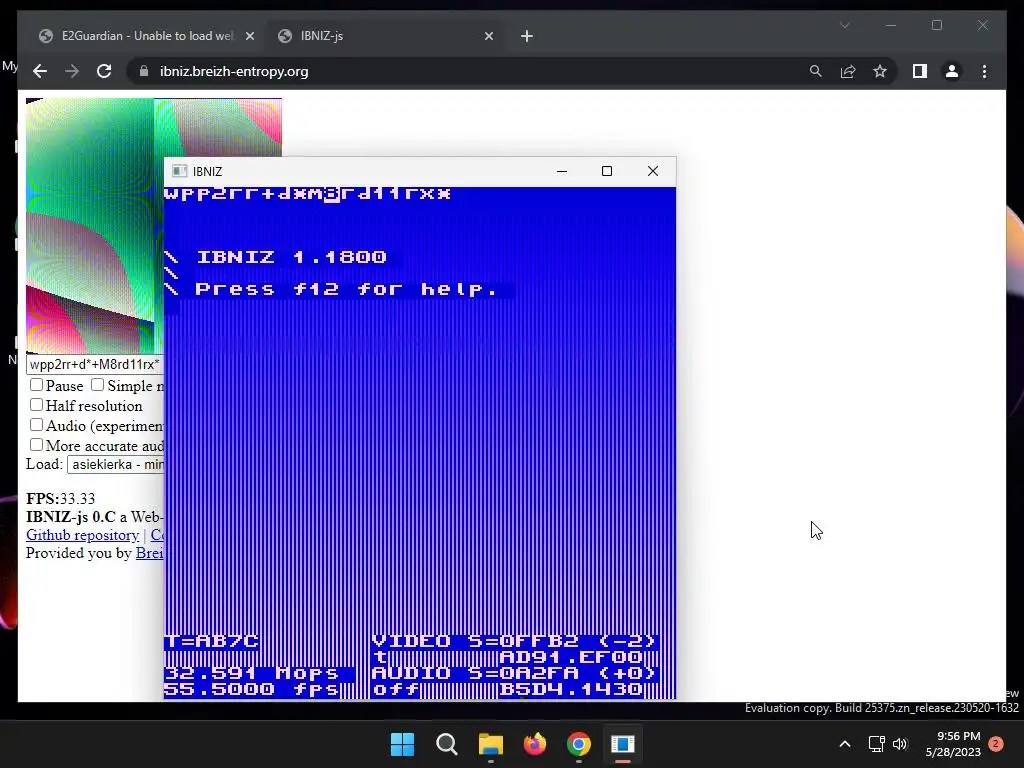Open Windows taskbar search
1024x768 pixels.
pyautogui.click(x=447, y=744)
